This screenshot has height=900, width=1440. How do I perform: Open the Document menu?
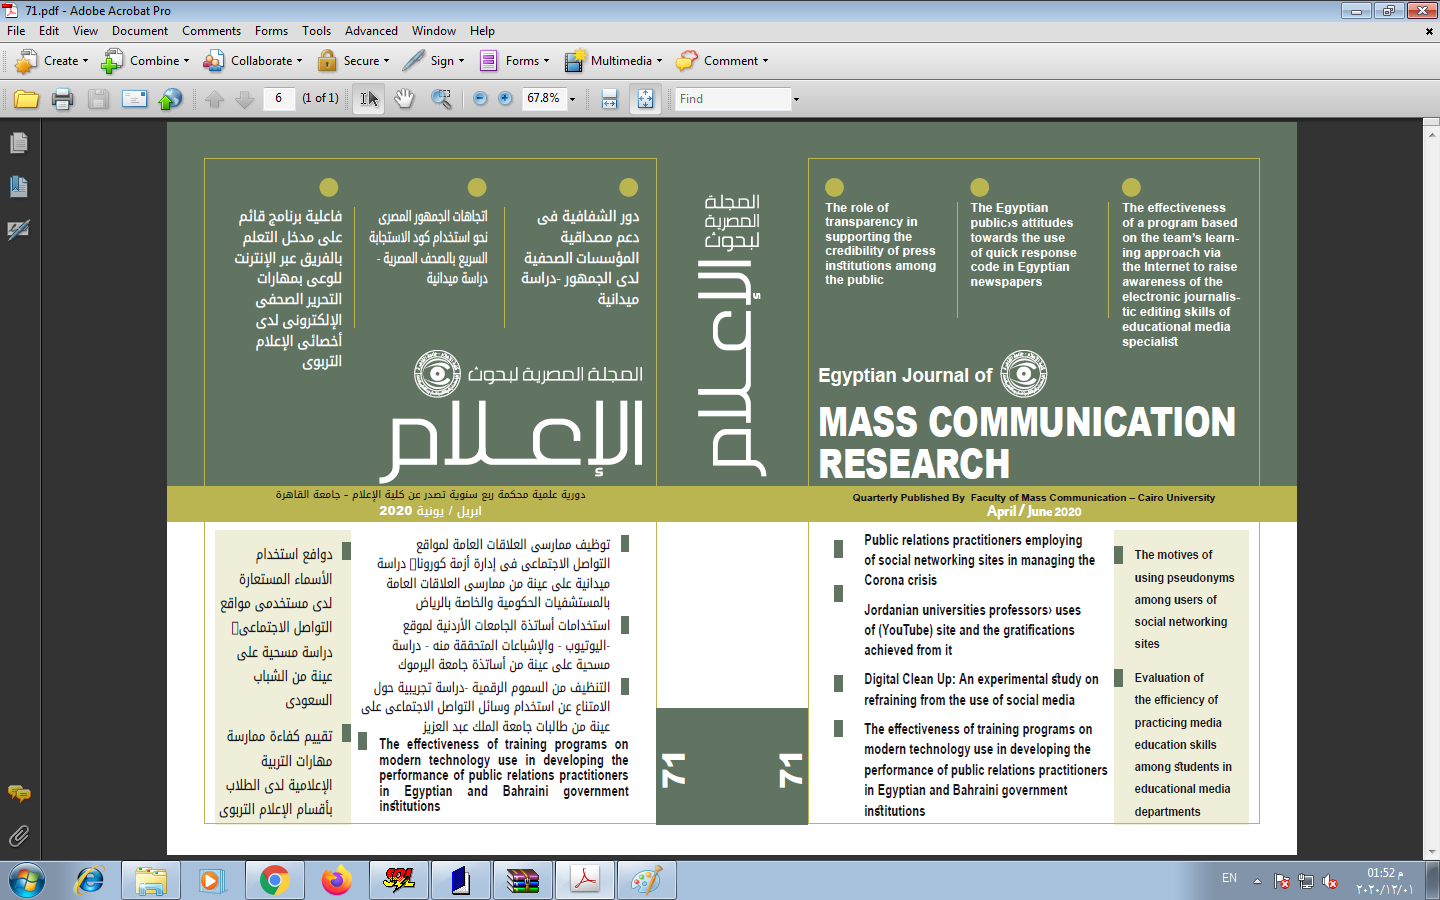coord(140,31)
